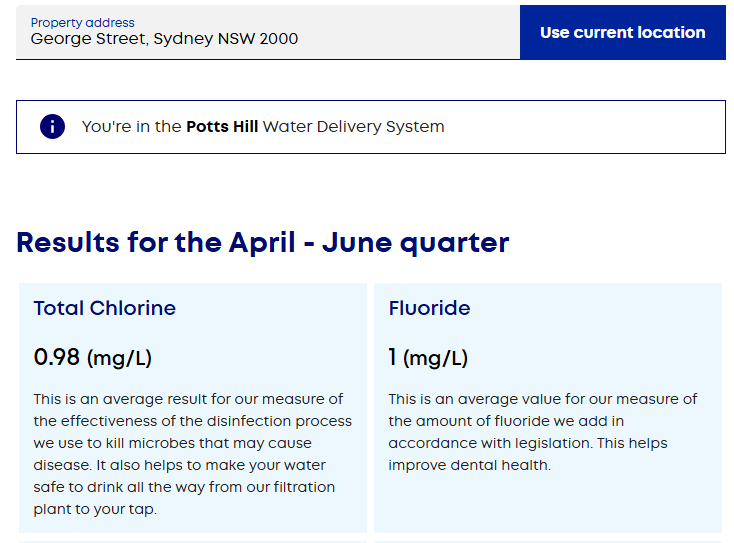
Task: Click the Fluoride card title
Action: tap(429, 308)
